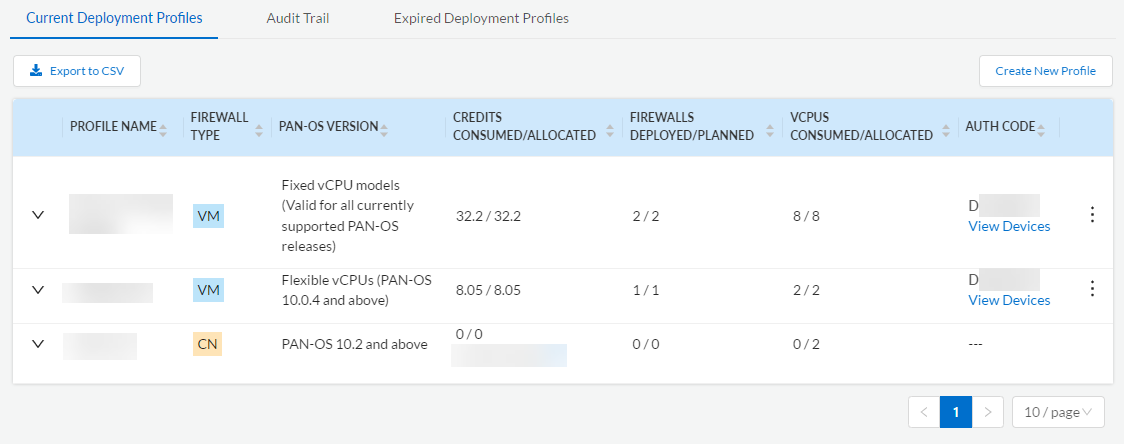Expand the Fixed vCPU models profile row
The height and width of the screenshot is (444, 1124).
pyautogui.click(x=38, y=215)
